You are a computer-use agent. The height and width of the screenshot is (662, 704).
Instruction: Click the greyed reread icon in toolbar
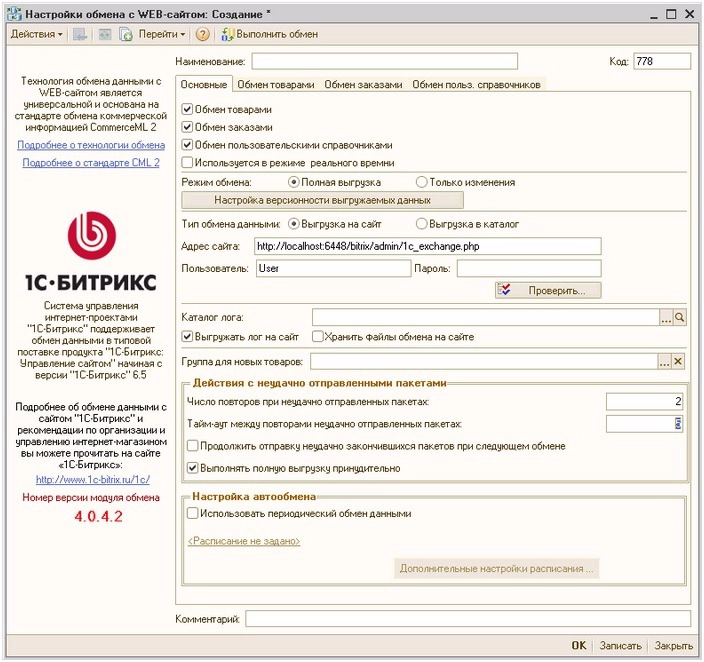tap(105, 35)
